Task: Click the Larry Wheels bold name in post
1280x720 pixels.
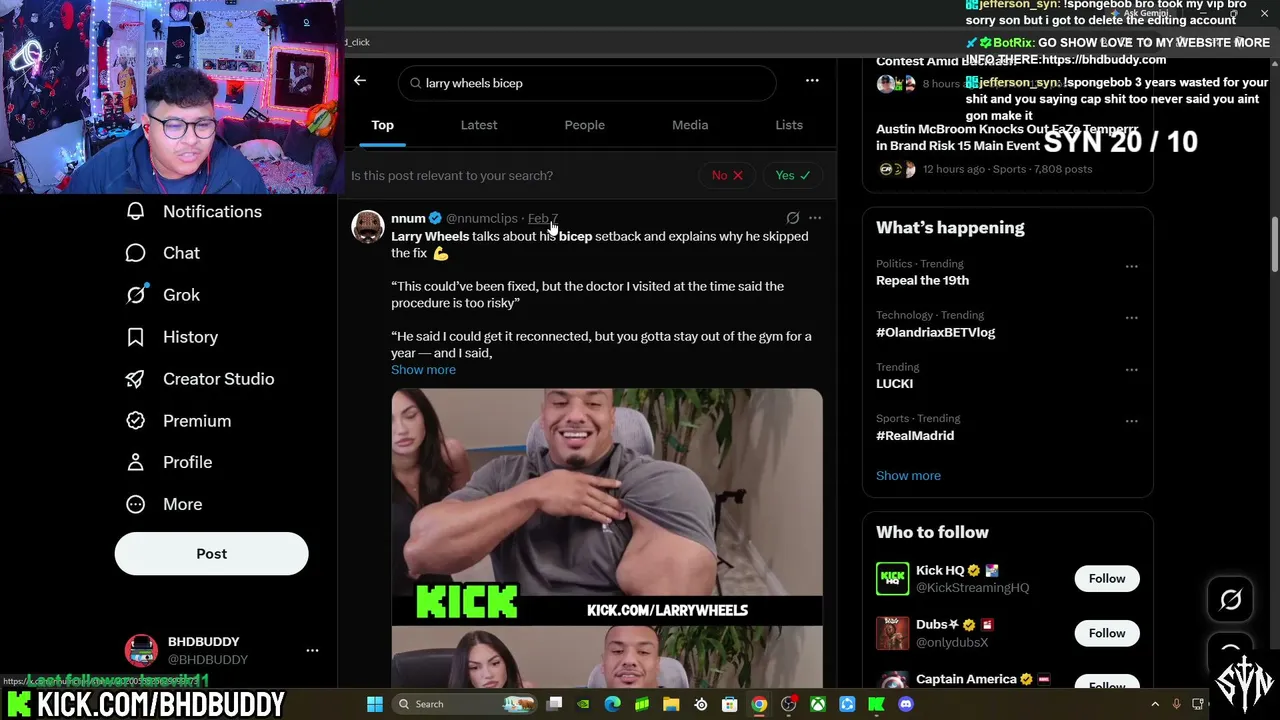Action: (x=430, y=236)
